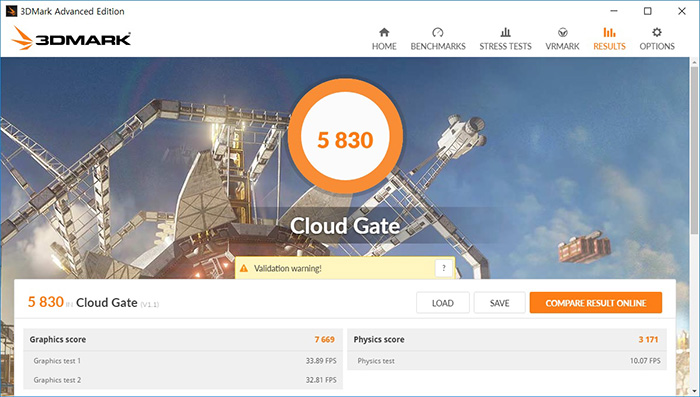Click the Validation warning! banner
This screenshot has height=397, width=700.
click(x=345, y=268)
